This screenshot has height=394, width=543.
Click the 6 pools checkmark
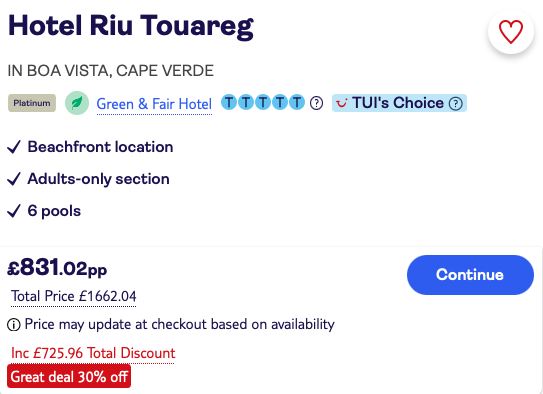pos(14,211)
